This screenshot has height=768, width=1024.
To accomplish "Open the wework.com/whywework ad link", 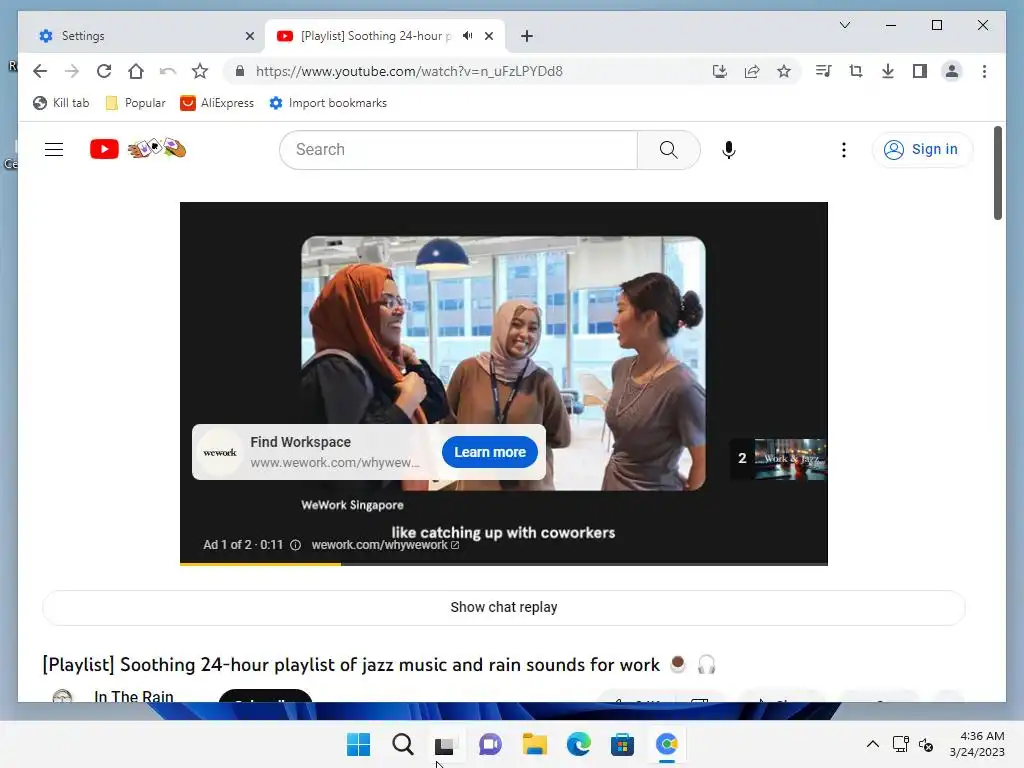I will 385,545.
